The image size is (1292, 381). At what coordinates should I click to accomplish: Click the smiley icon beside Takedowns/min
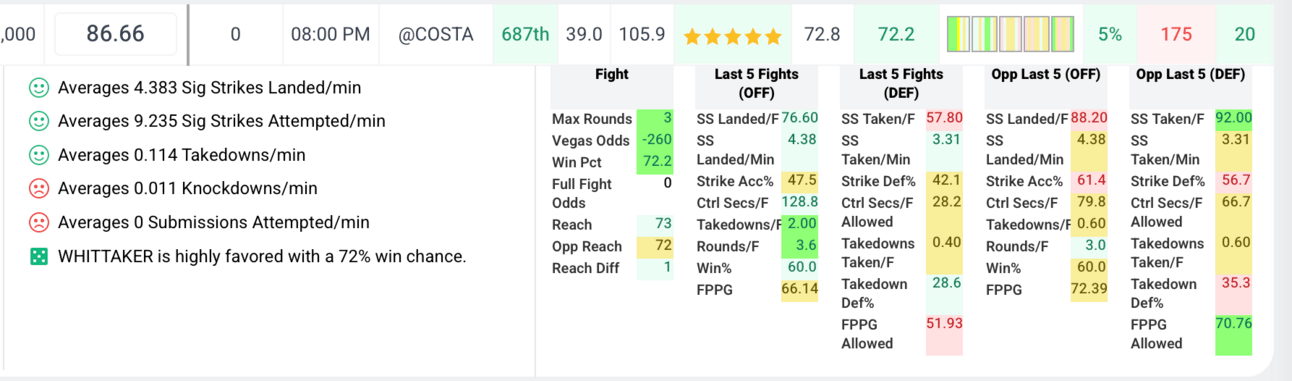point(39,155)
